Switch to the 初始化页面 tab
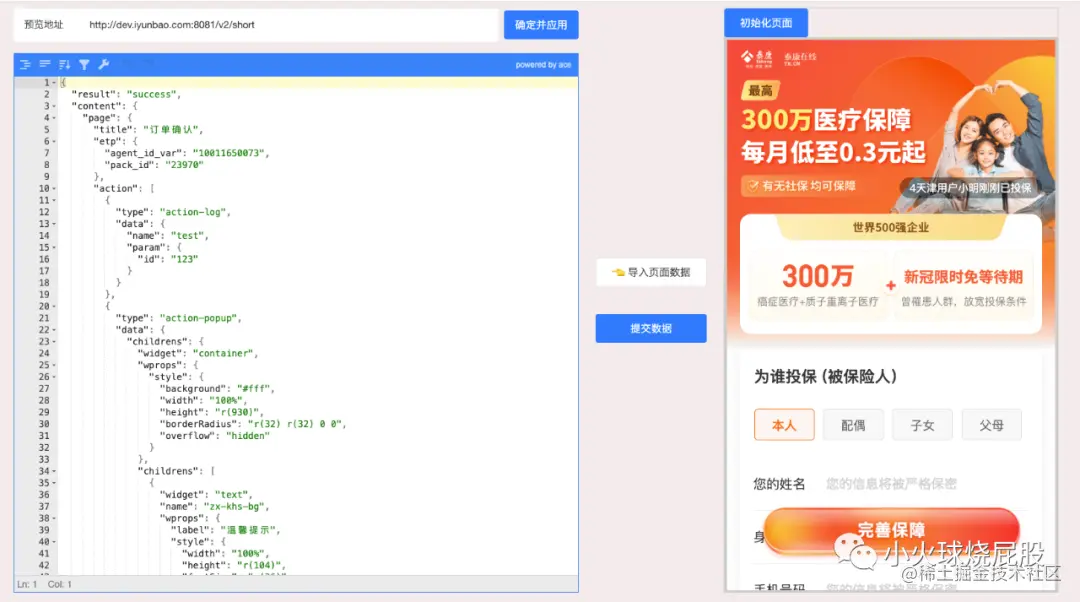Viewport: 1080px width, 602px height. 765,21
